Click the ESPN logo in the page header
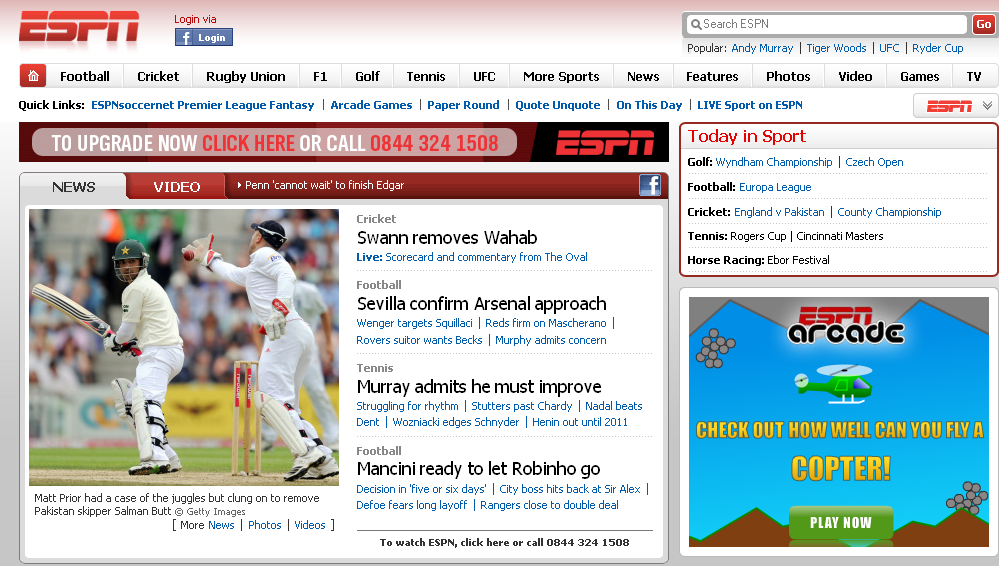 pyautogui.click(x=78, y=27)
